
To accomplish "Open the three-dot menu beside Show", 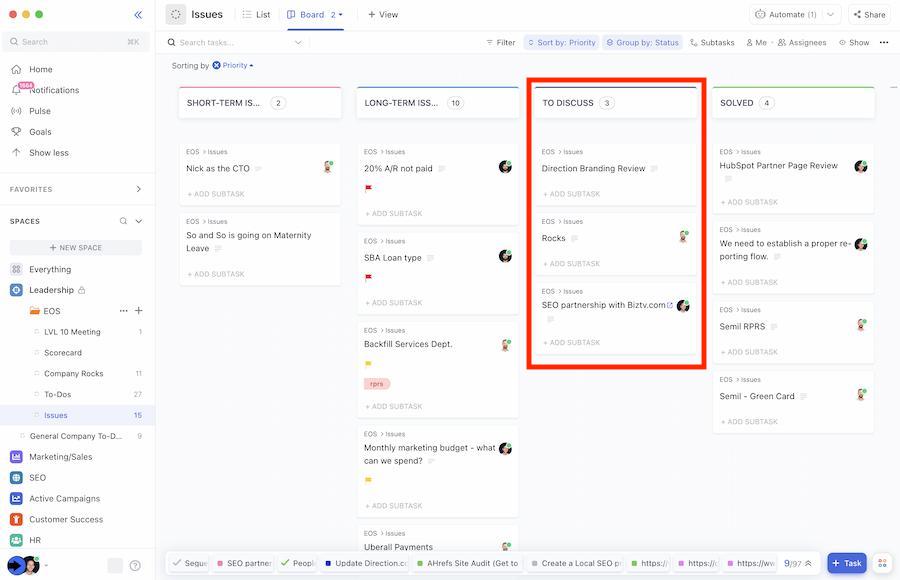I will point(884,43).
